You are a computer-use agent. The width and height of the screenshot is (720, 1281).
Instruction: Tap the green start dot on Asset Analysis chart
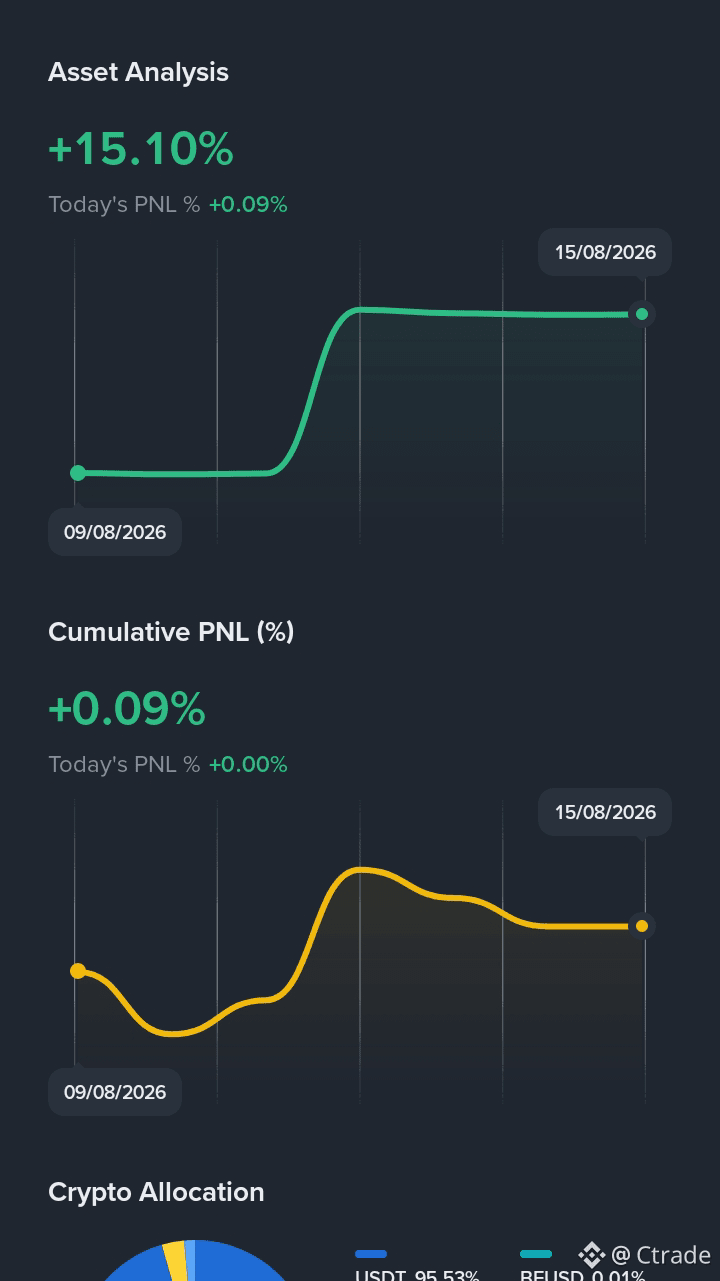(78, 473)
